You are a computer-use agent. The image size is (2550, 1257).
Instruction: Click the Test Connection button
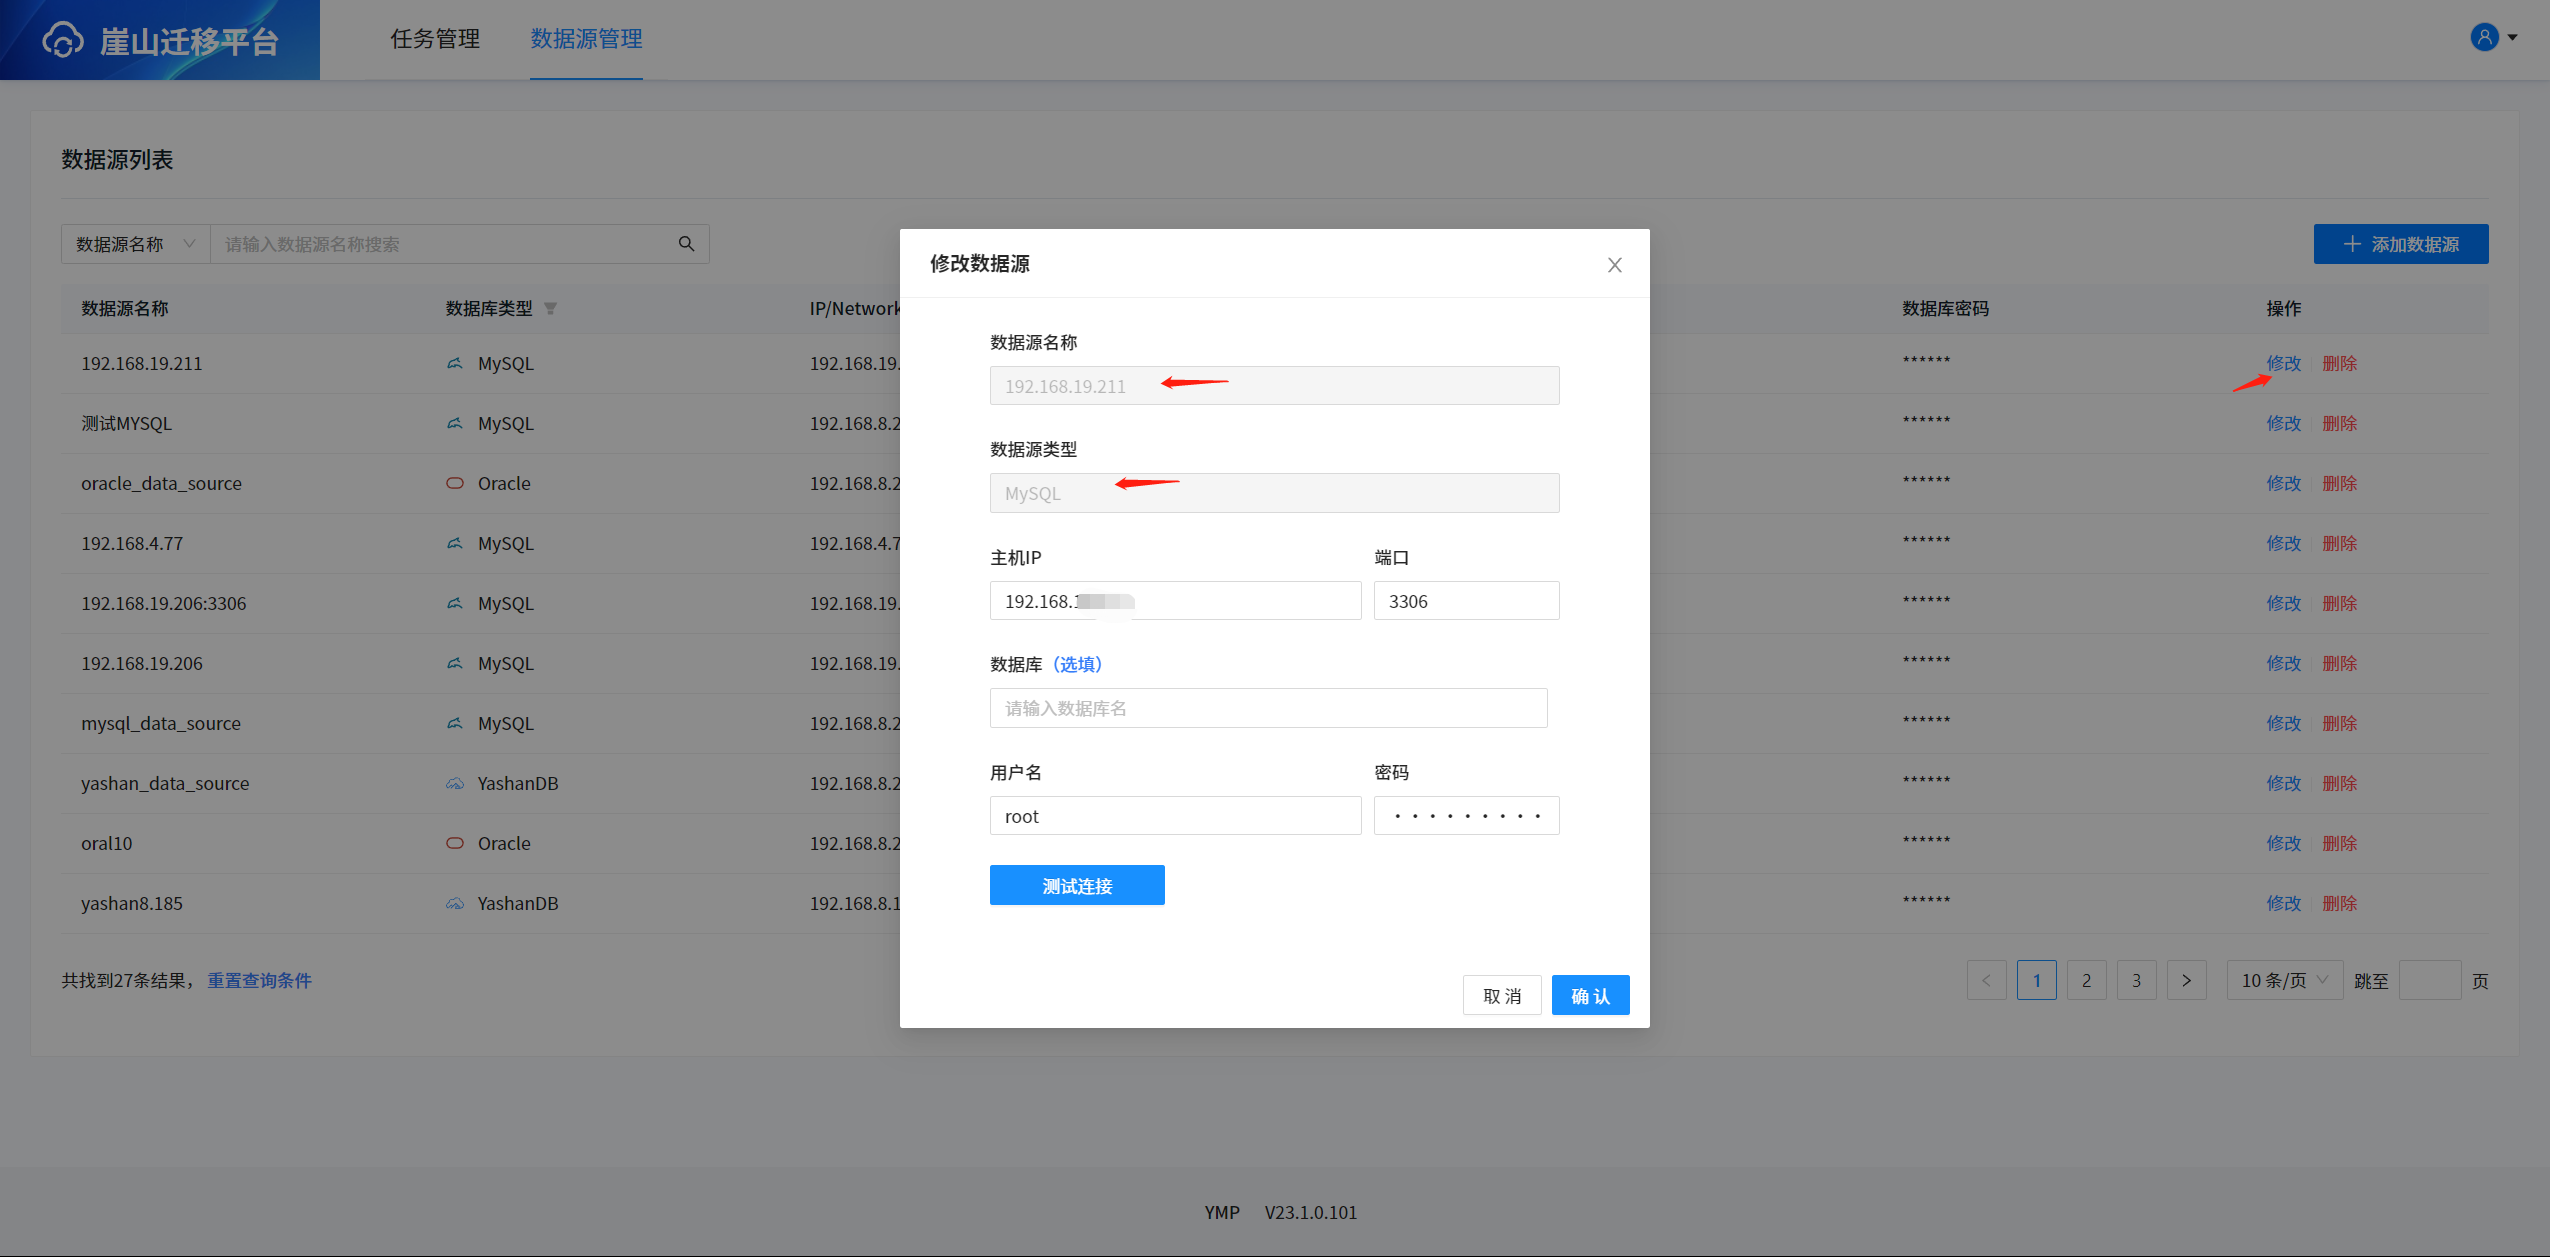click(x=1076, y=885)
